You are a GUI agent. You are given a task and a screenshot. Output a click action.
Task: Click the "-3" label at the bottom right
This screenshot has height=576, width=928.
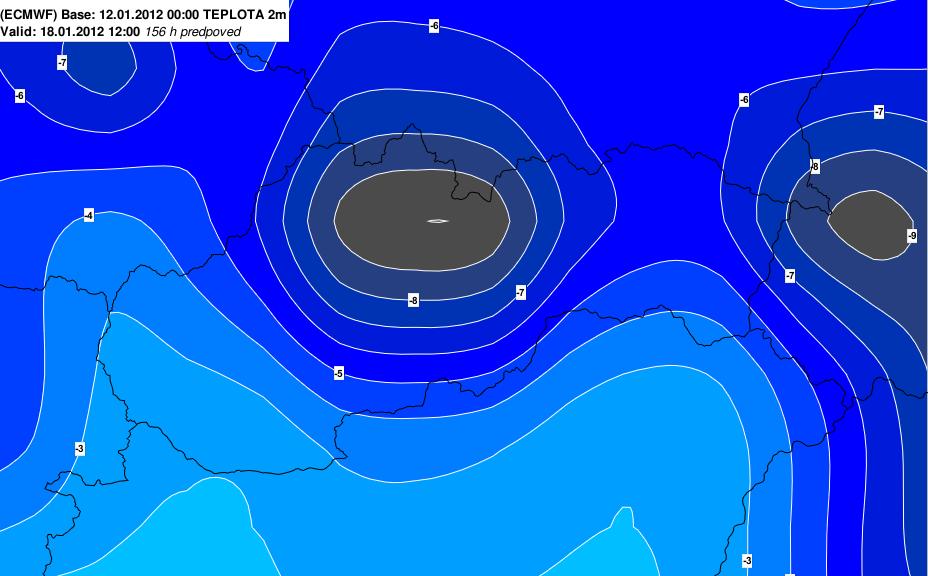tap(746, 559)
